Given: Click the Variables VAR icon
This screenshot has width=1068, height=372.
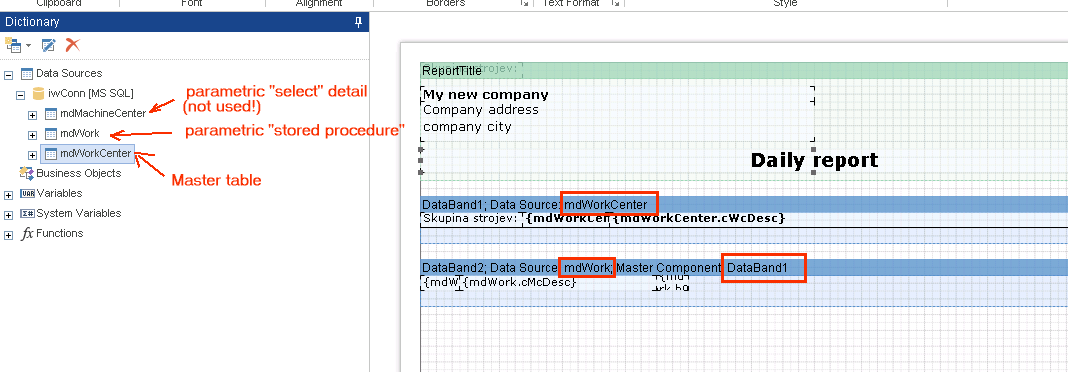Looking at the screenshot, I should (27, 193).
